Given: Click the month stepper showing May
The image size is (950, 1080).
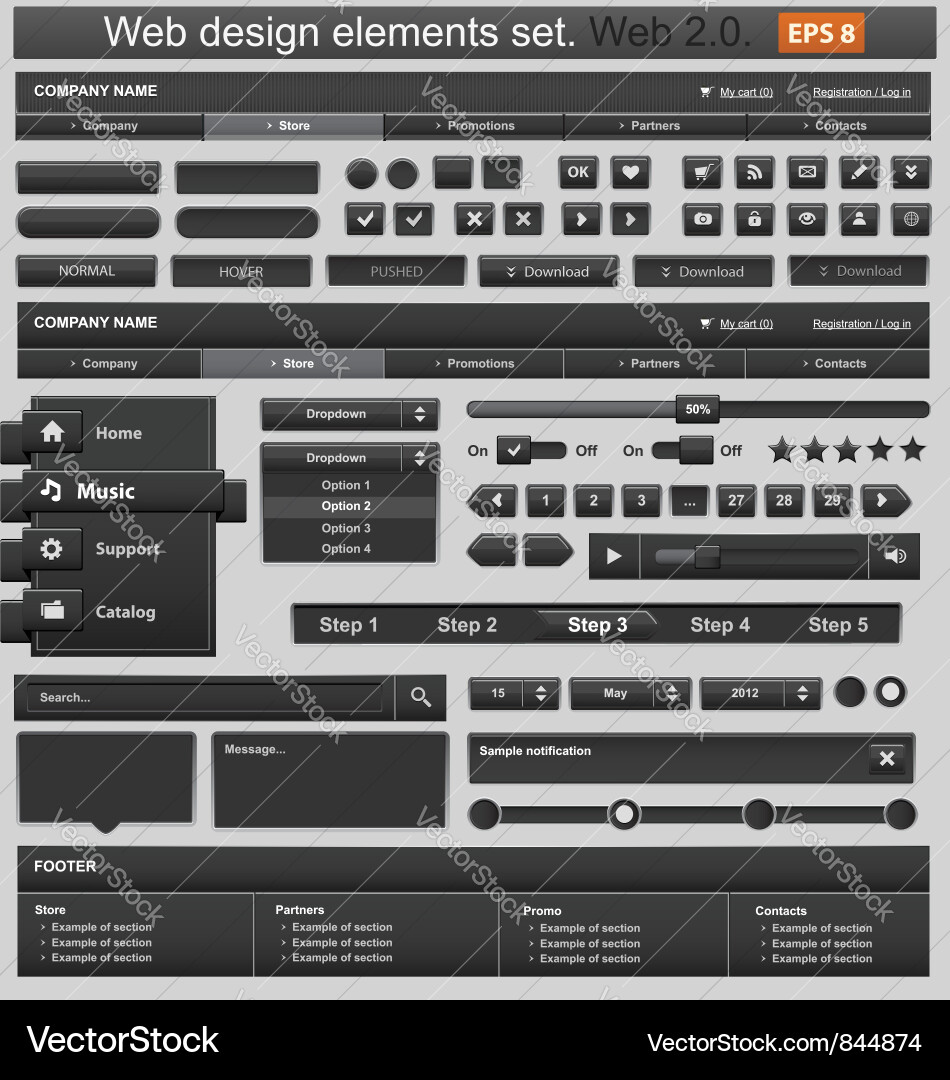Looking at the screenshot, I should 630,693.
